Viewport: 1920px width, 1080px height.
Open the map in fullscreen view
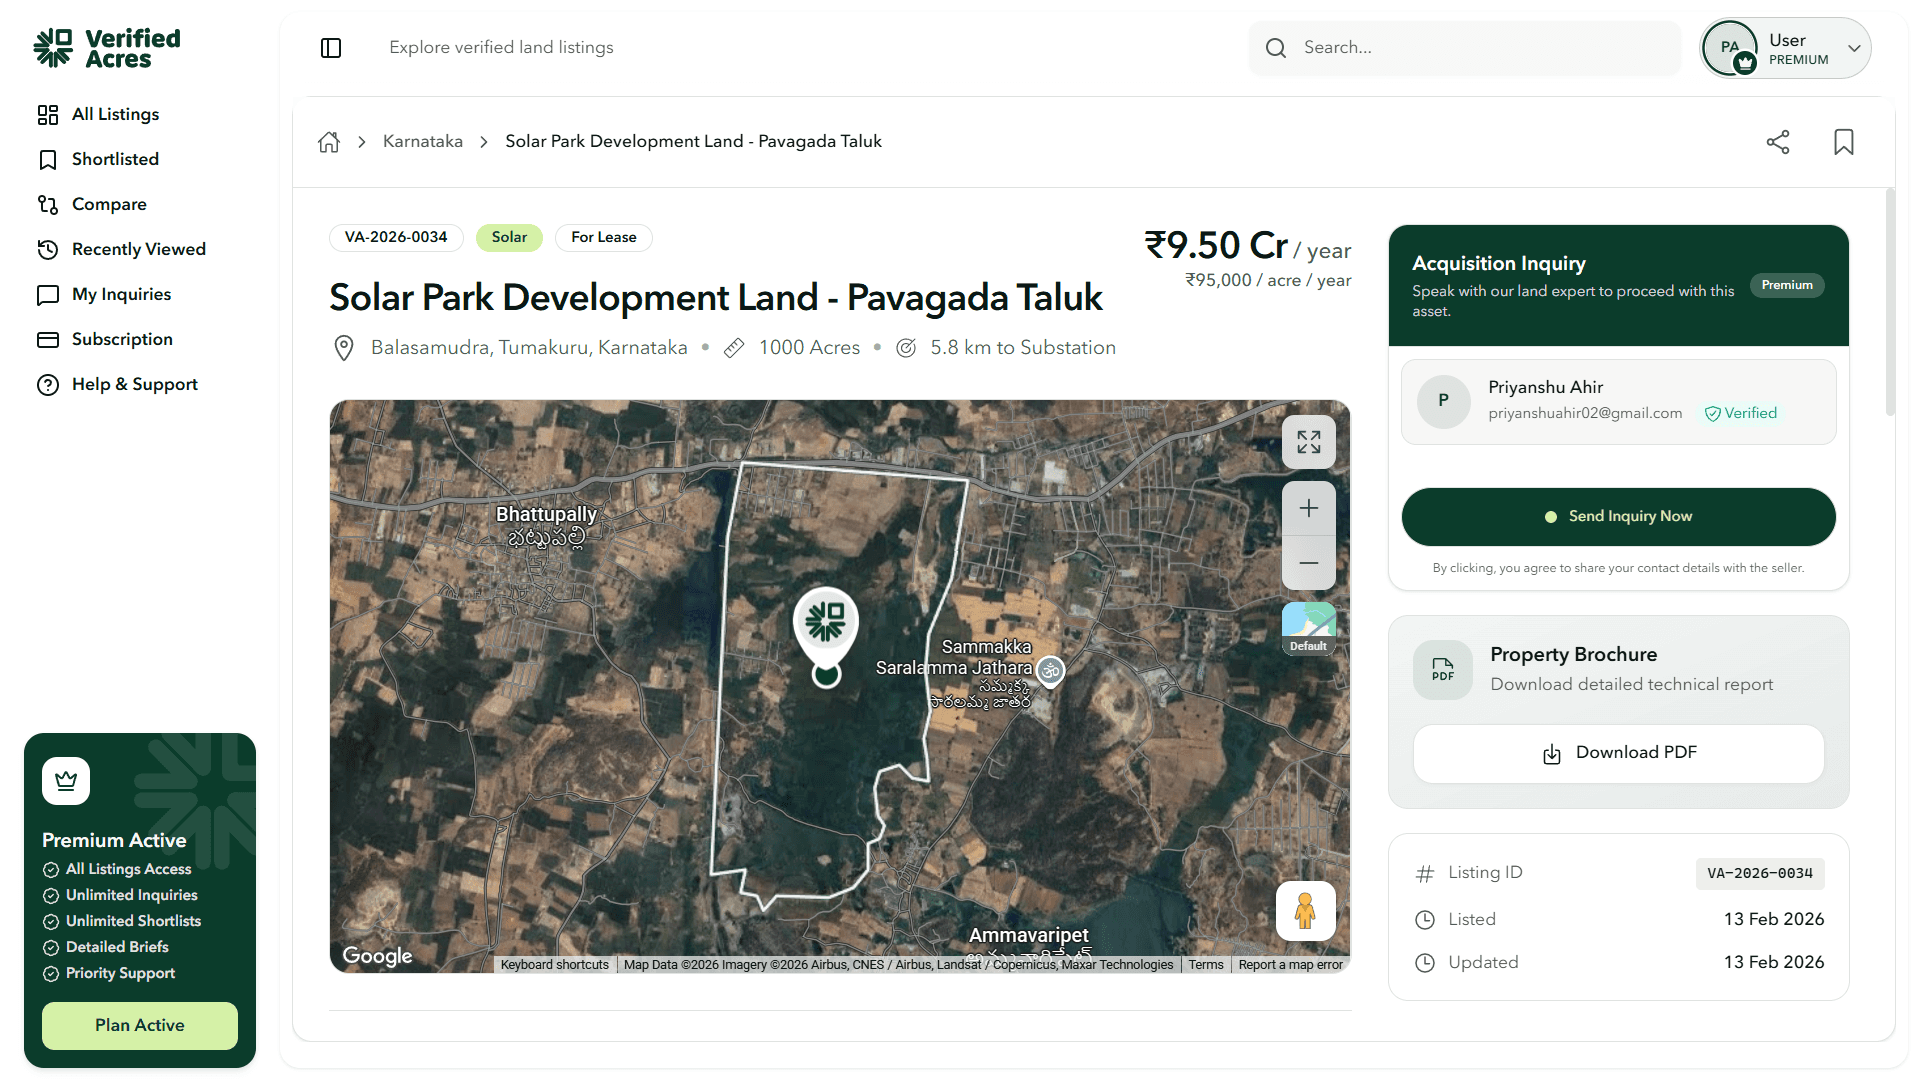[1308, 442]
